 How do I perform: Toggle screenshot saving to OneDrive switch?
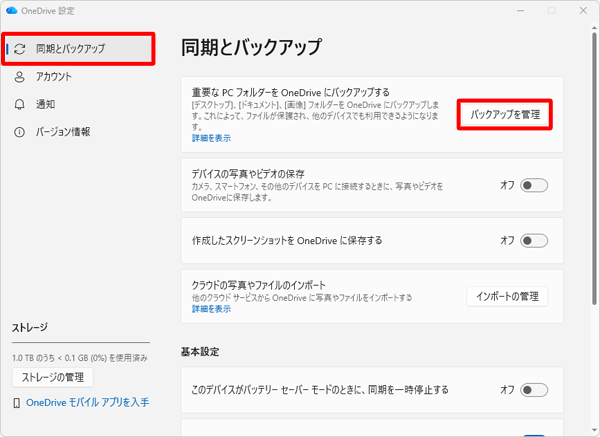point(534,241)
